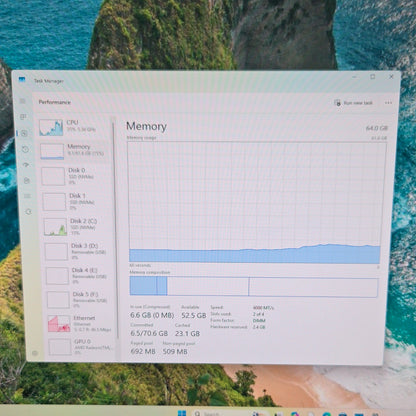Image resolution: width=416 pixels, height=416 pixels.
Task: Click the 'DIMM' form factor value
Action: [x=259, y=321]
